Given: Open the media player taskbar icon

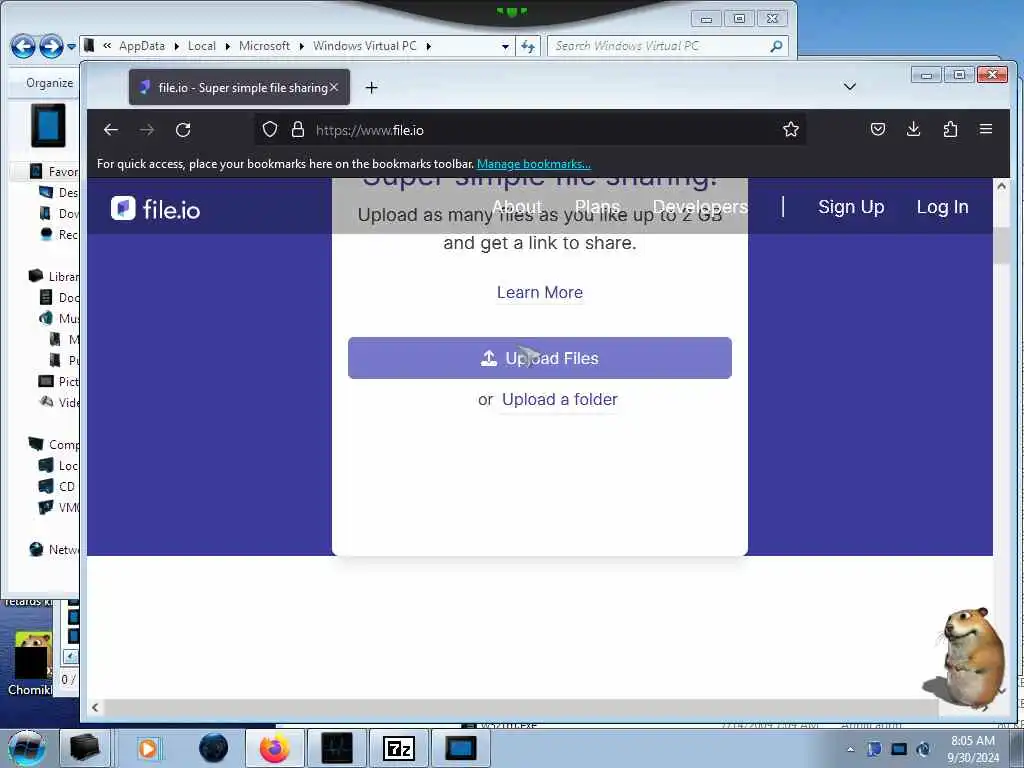Looking at the screenshot, I should point(148,748).
